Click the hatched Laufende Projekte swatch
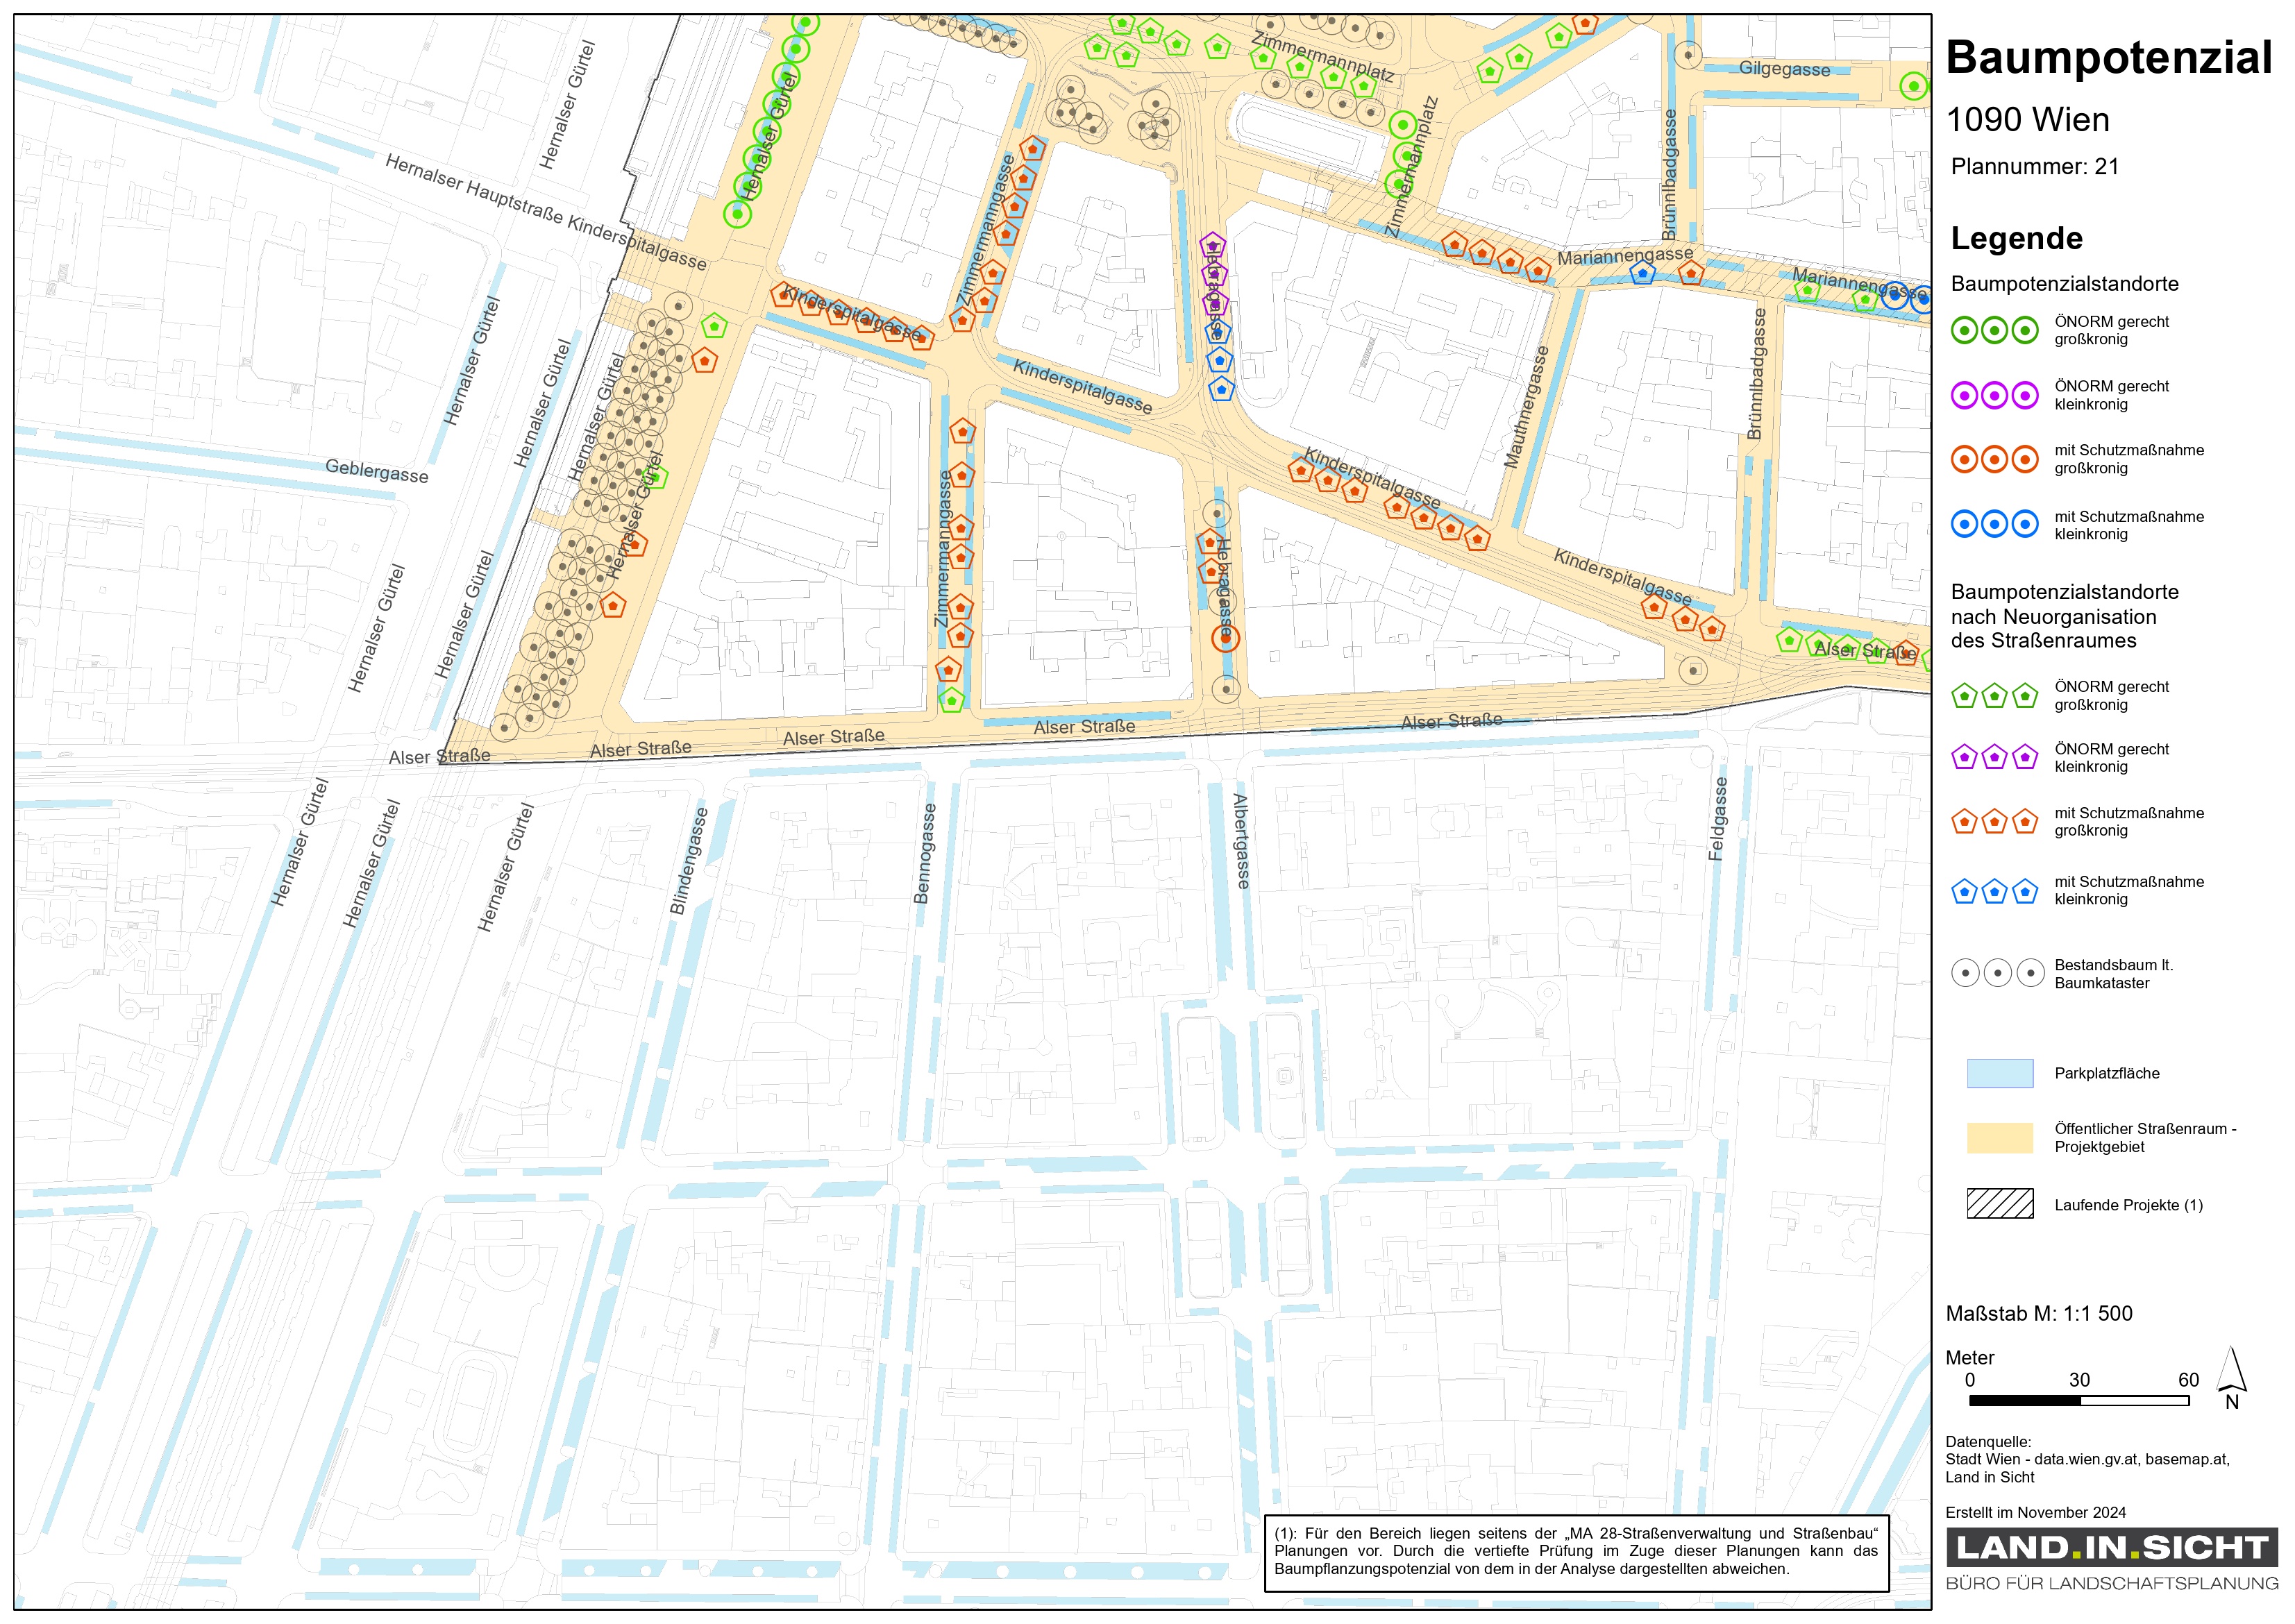2295x1624 pixels. 1999,1204
